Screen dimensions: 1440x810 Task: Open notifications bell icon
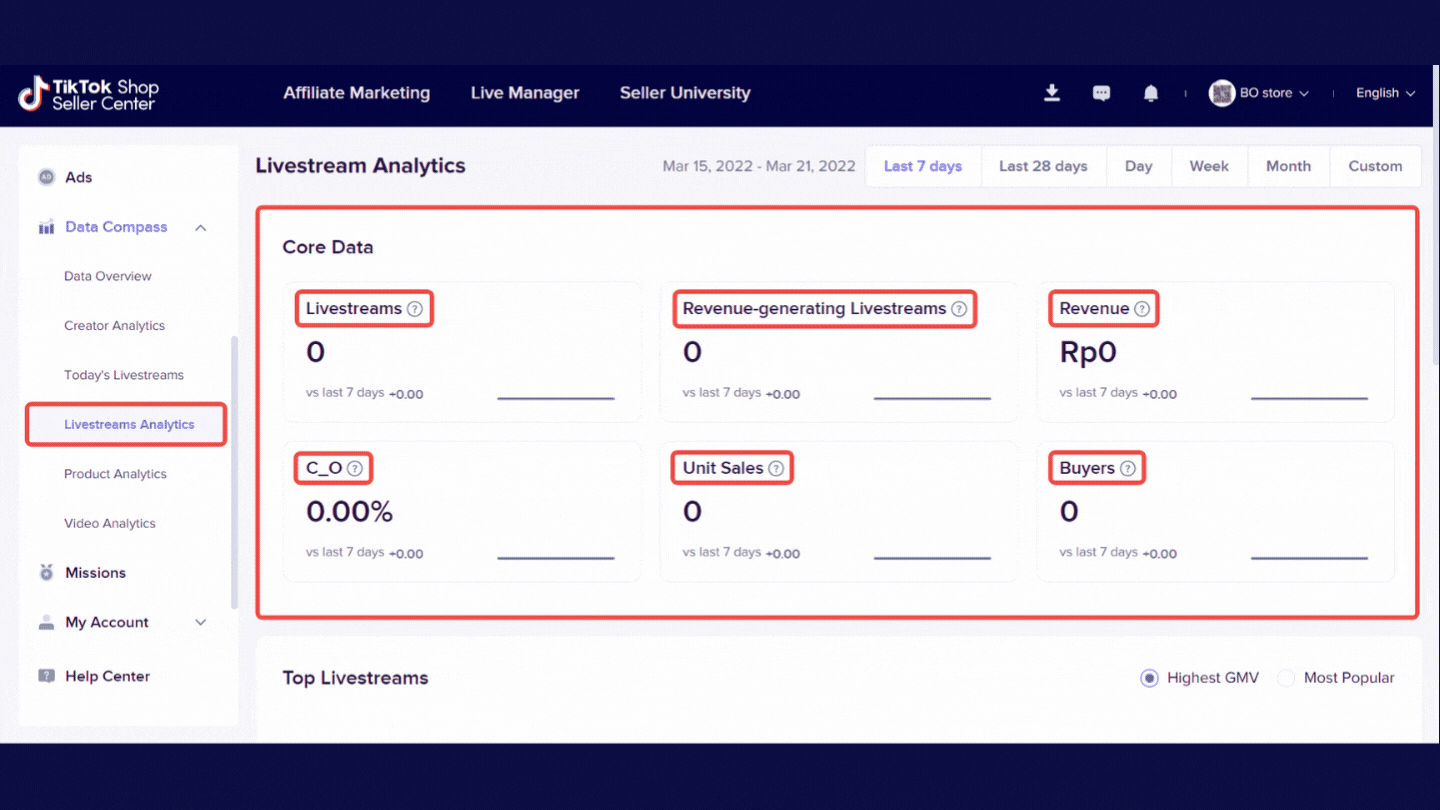point(1151,93)
